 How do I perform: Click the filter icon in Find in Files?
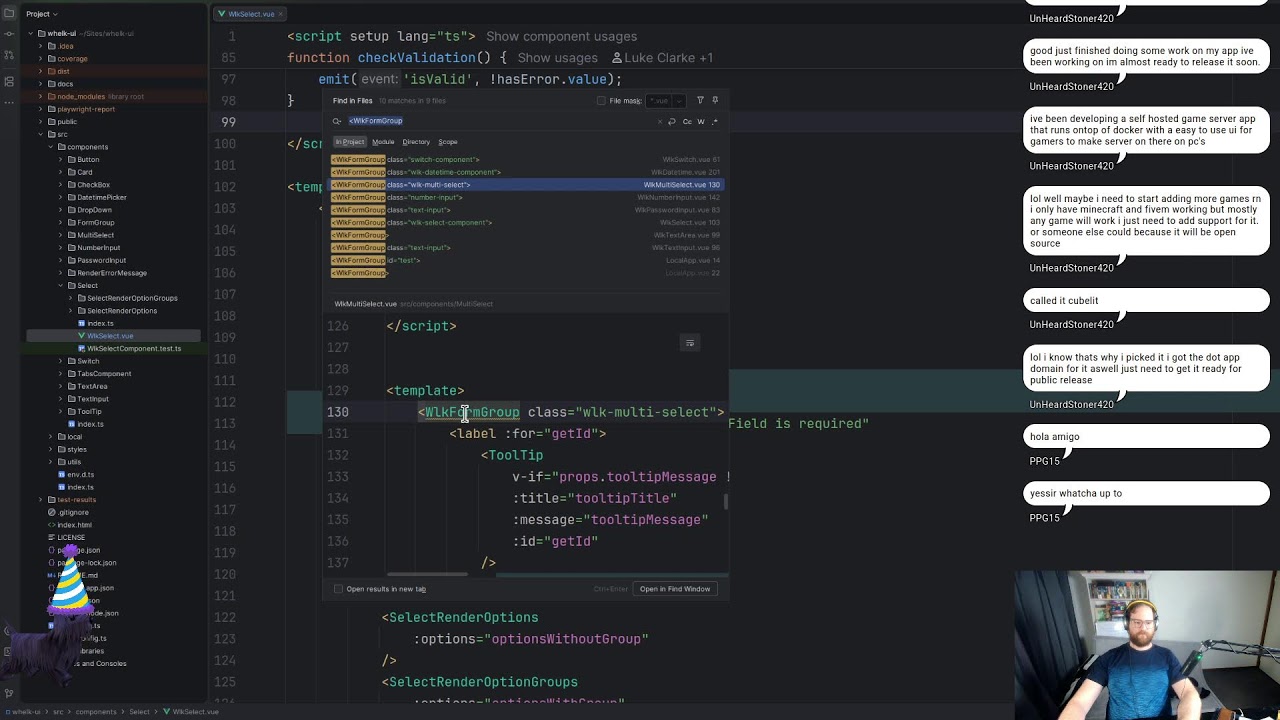700,101
